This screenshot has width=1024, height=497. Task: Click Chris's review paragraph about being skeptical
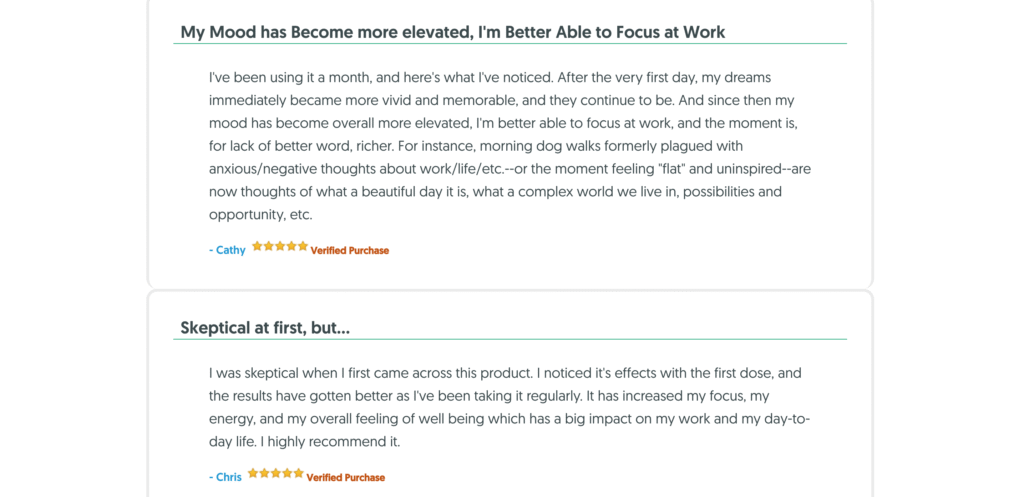(510, 408)
